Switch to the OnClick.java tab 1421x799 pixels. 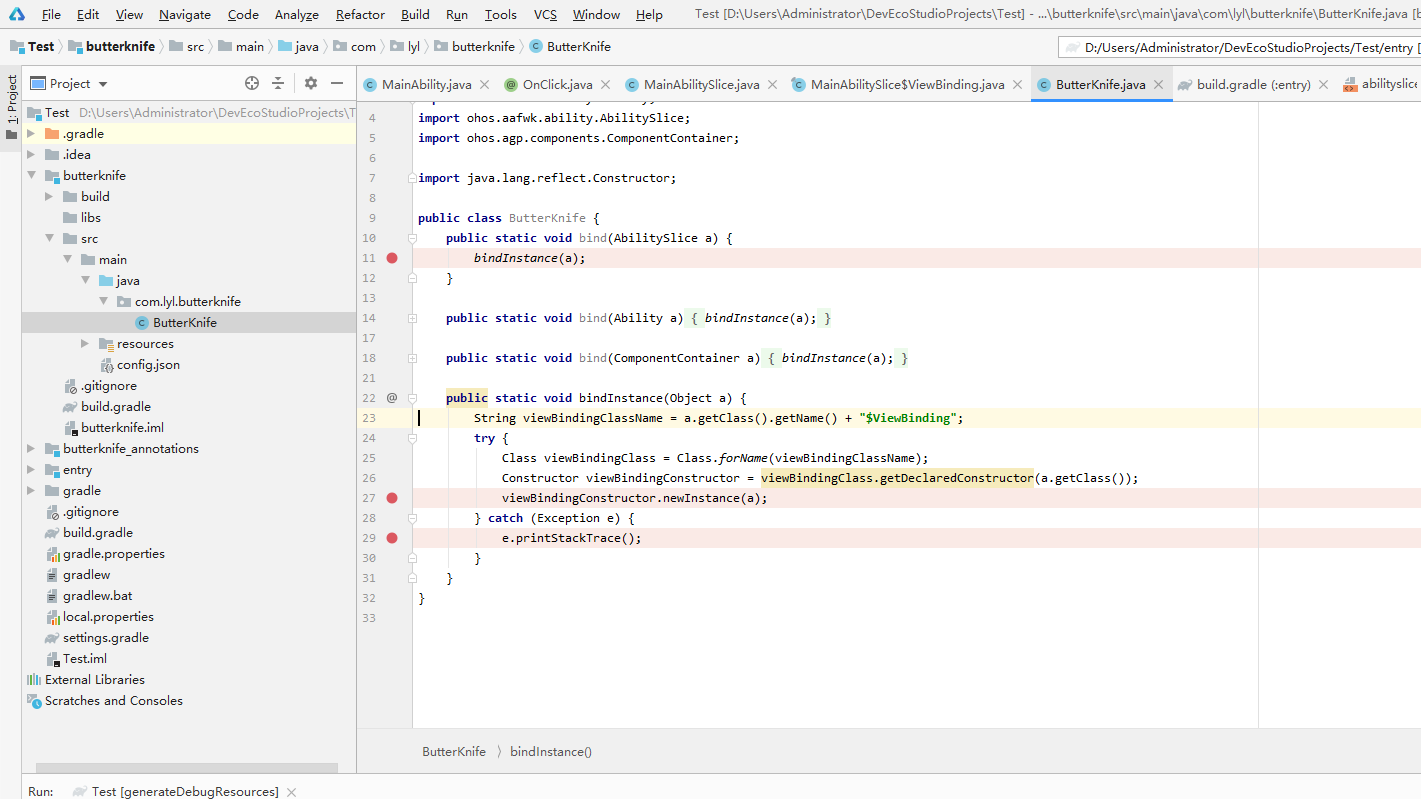(x=557, y=85)
